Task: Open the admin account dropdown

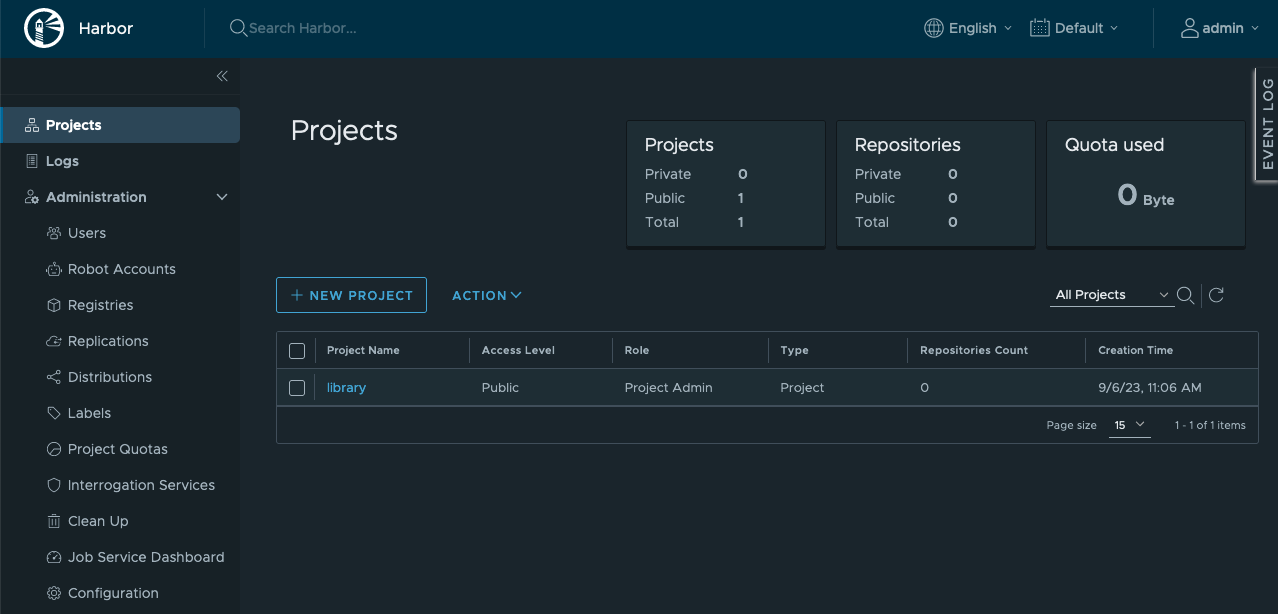Action: 1219,28
